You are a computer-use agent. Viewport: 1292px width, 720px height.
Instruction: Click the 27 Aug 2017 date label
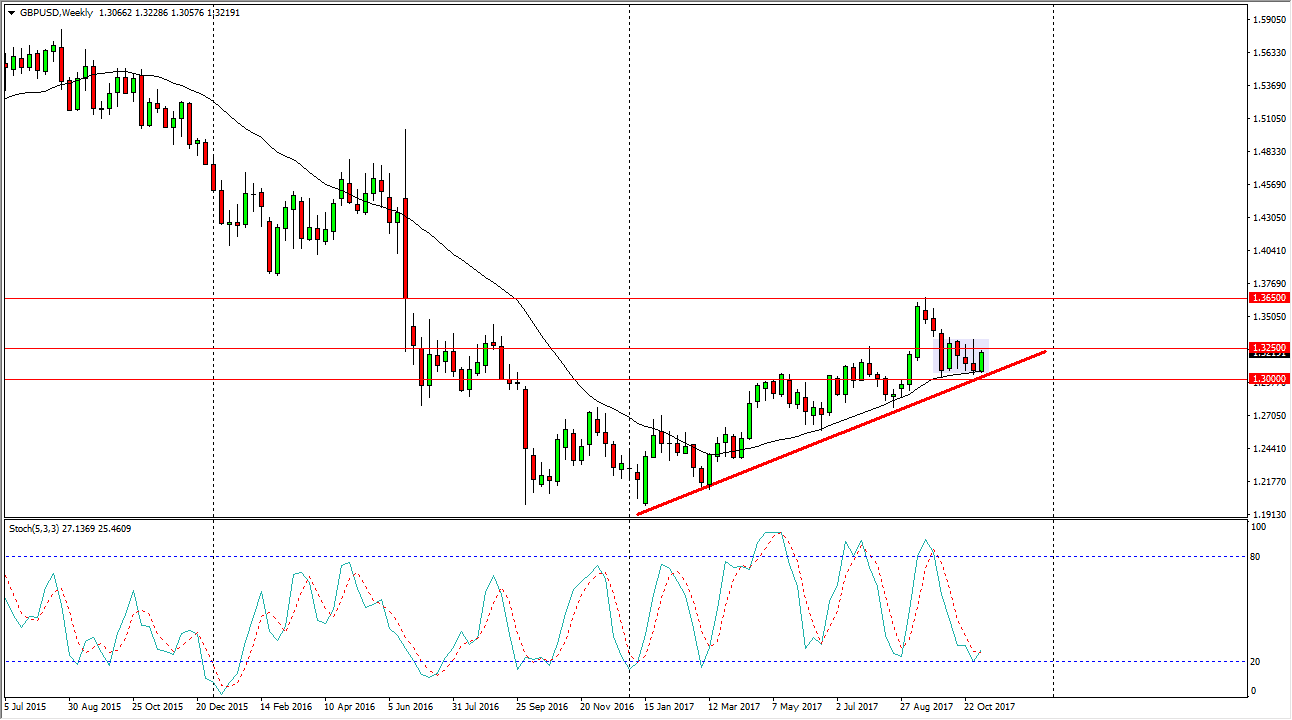[x=926, y=707]
